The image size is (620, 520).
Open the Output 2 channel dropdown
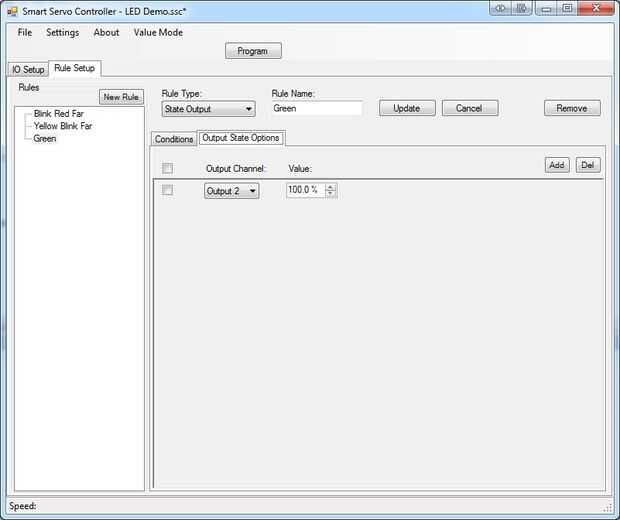[231, 191]
